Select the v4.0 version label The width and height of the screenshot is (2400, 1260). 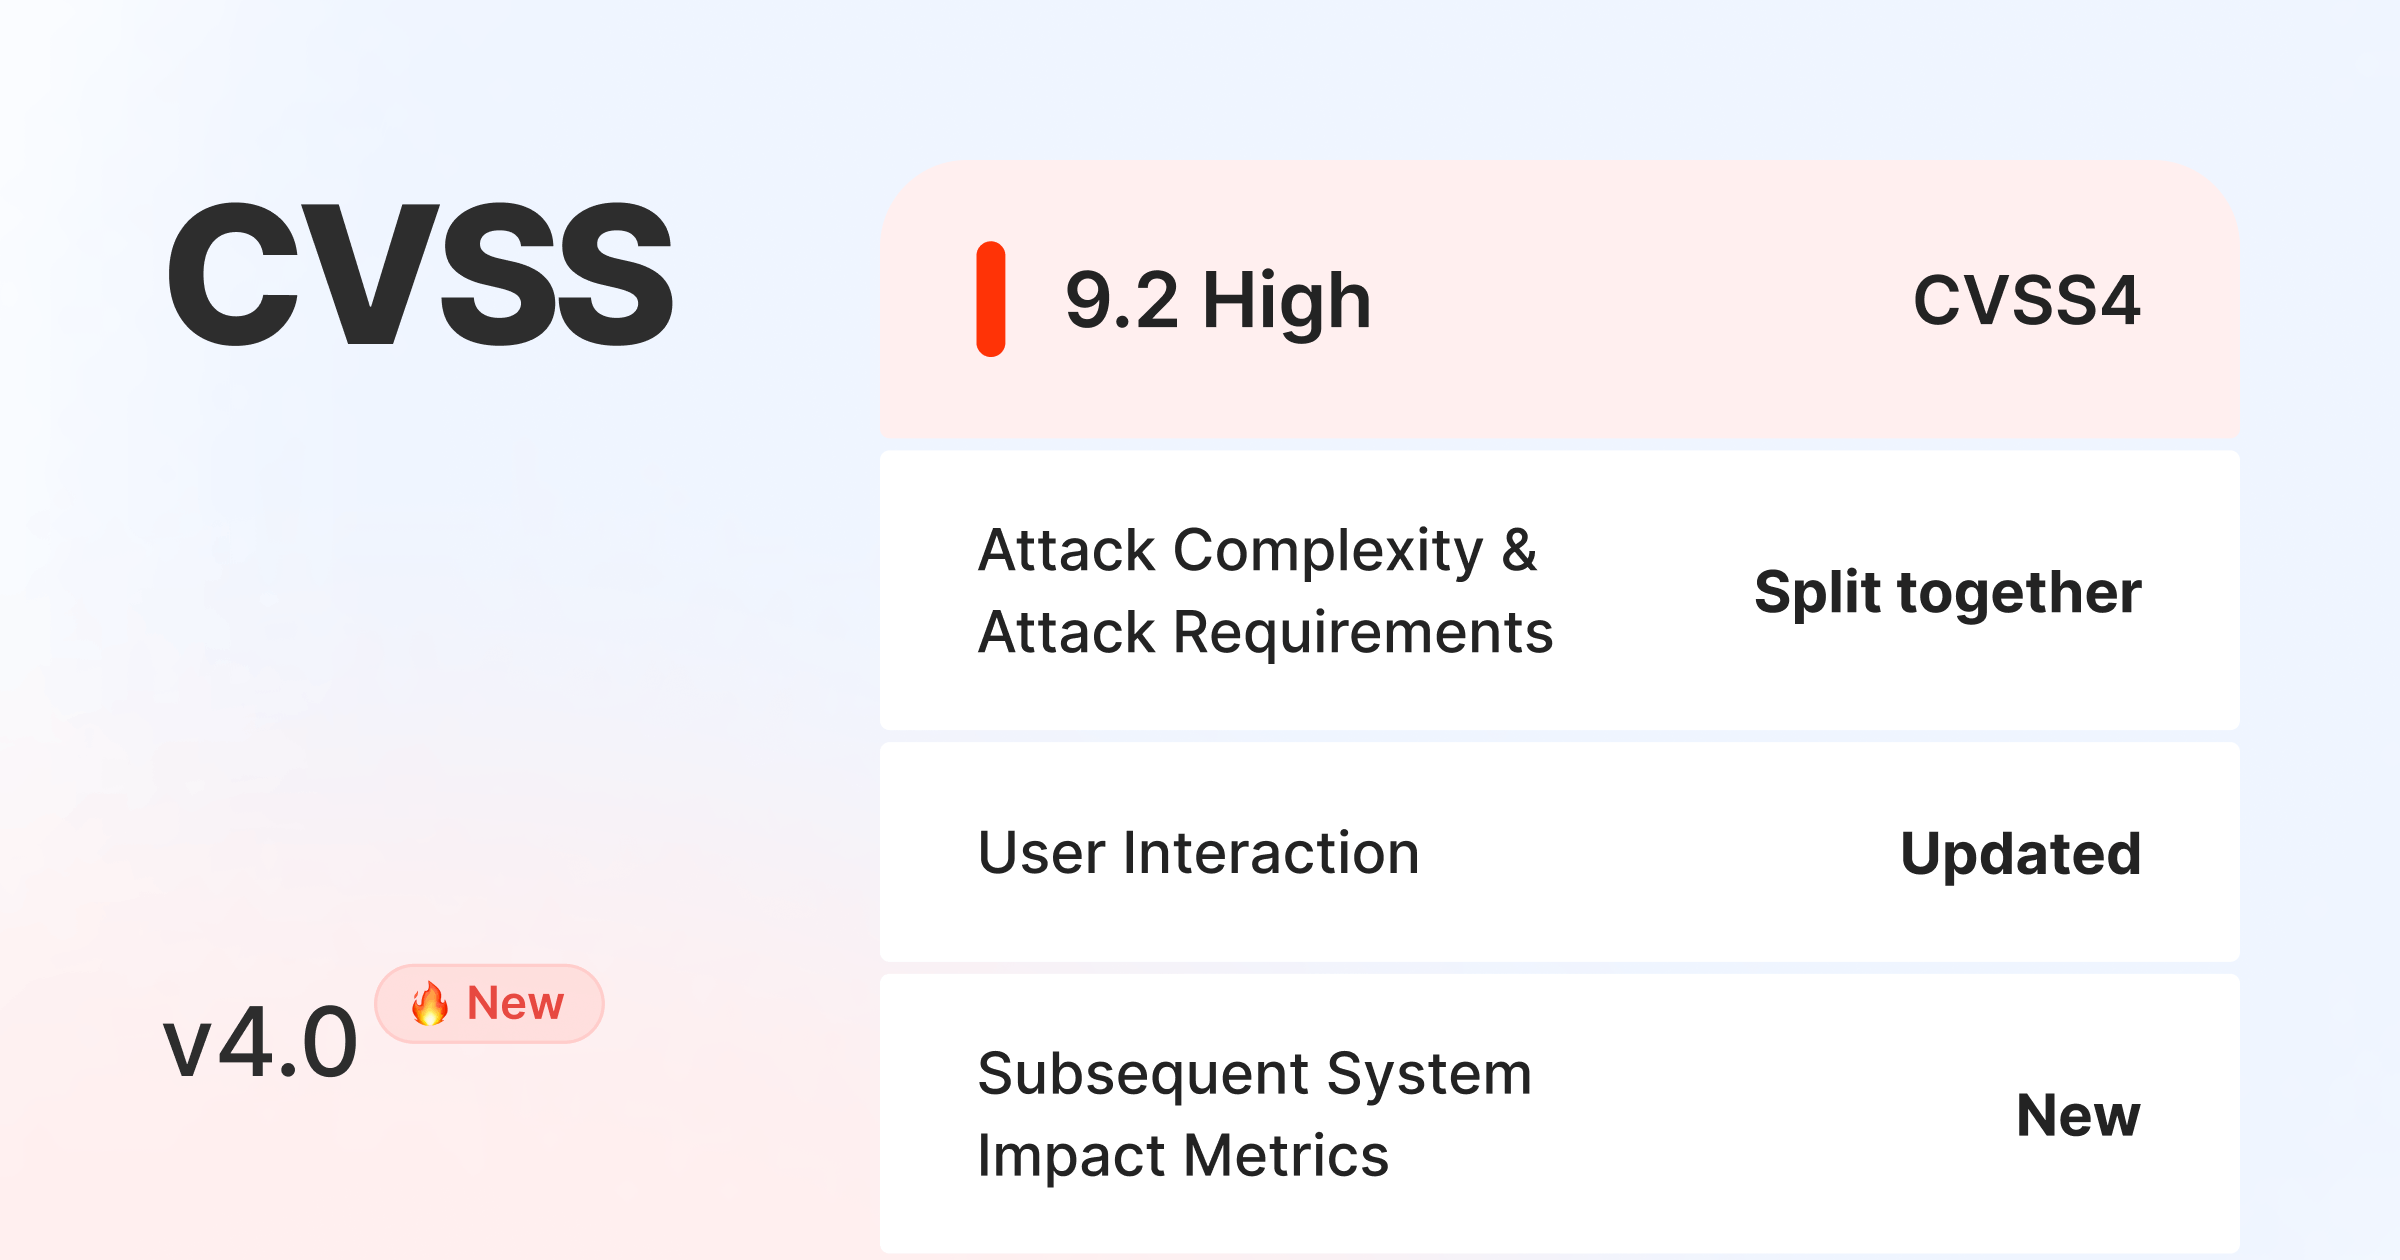click(260, 1044)
